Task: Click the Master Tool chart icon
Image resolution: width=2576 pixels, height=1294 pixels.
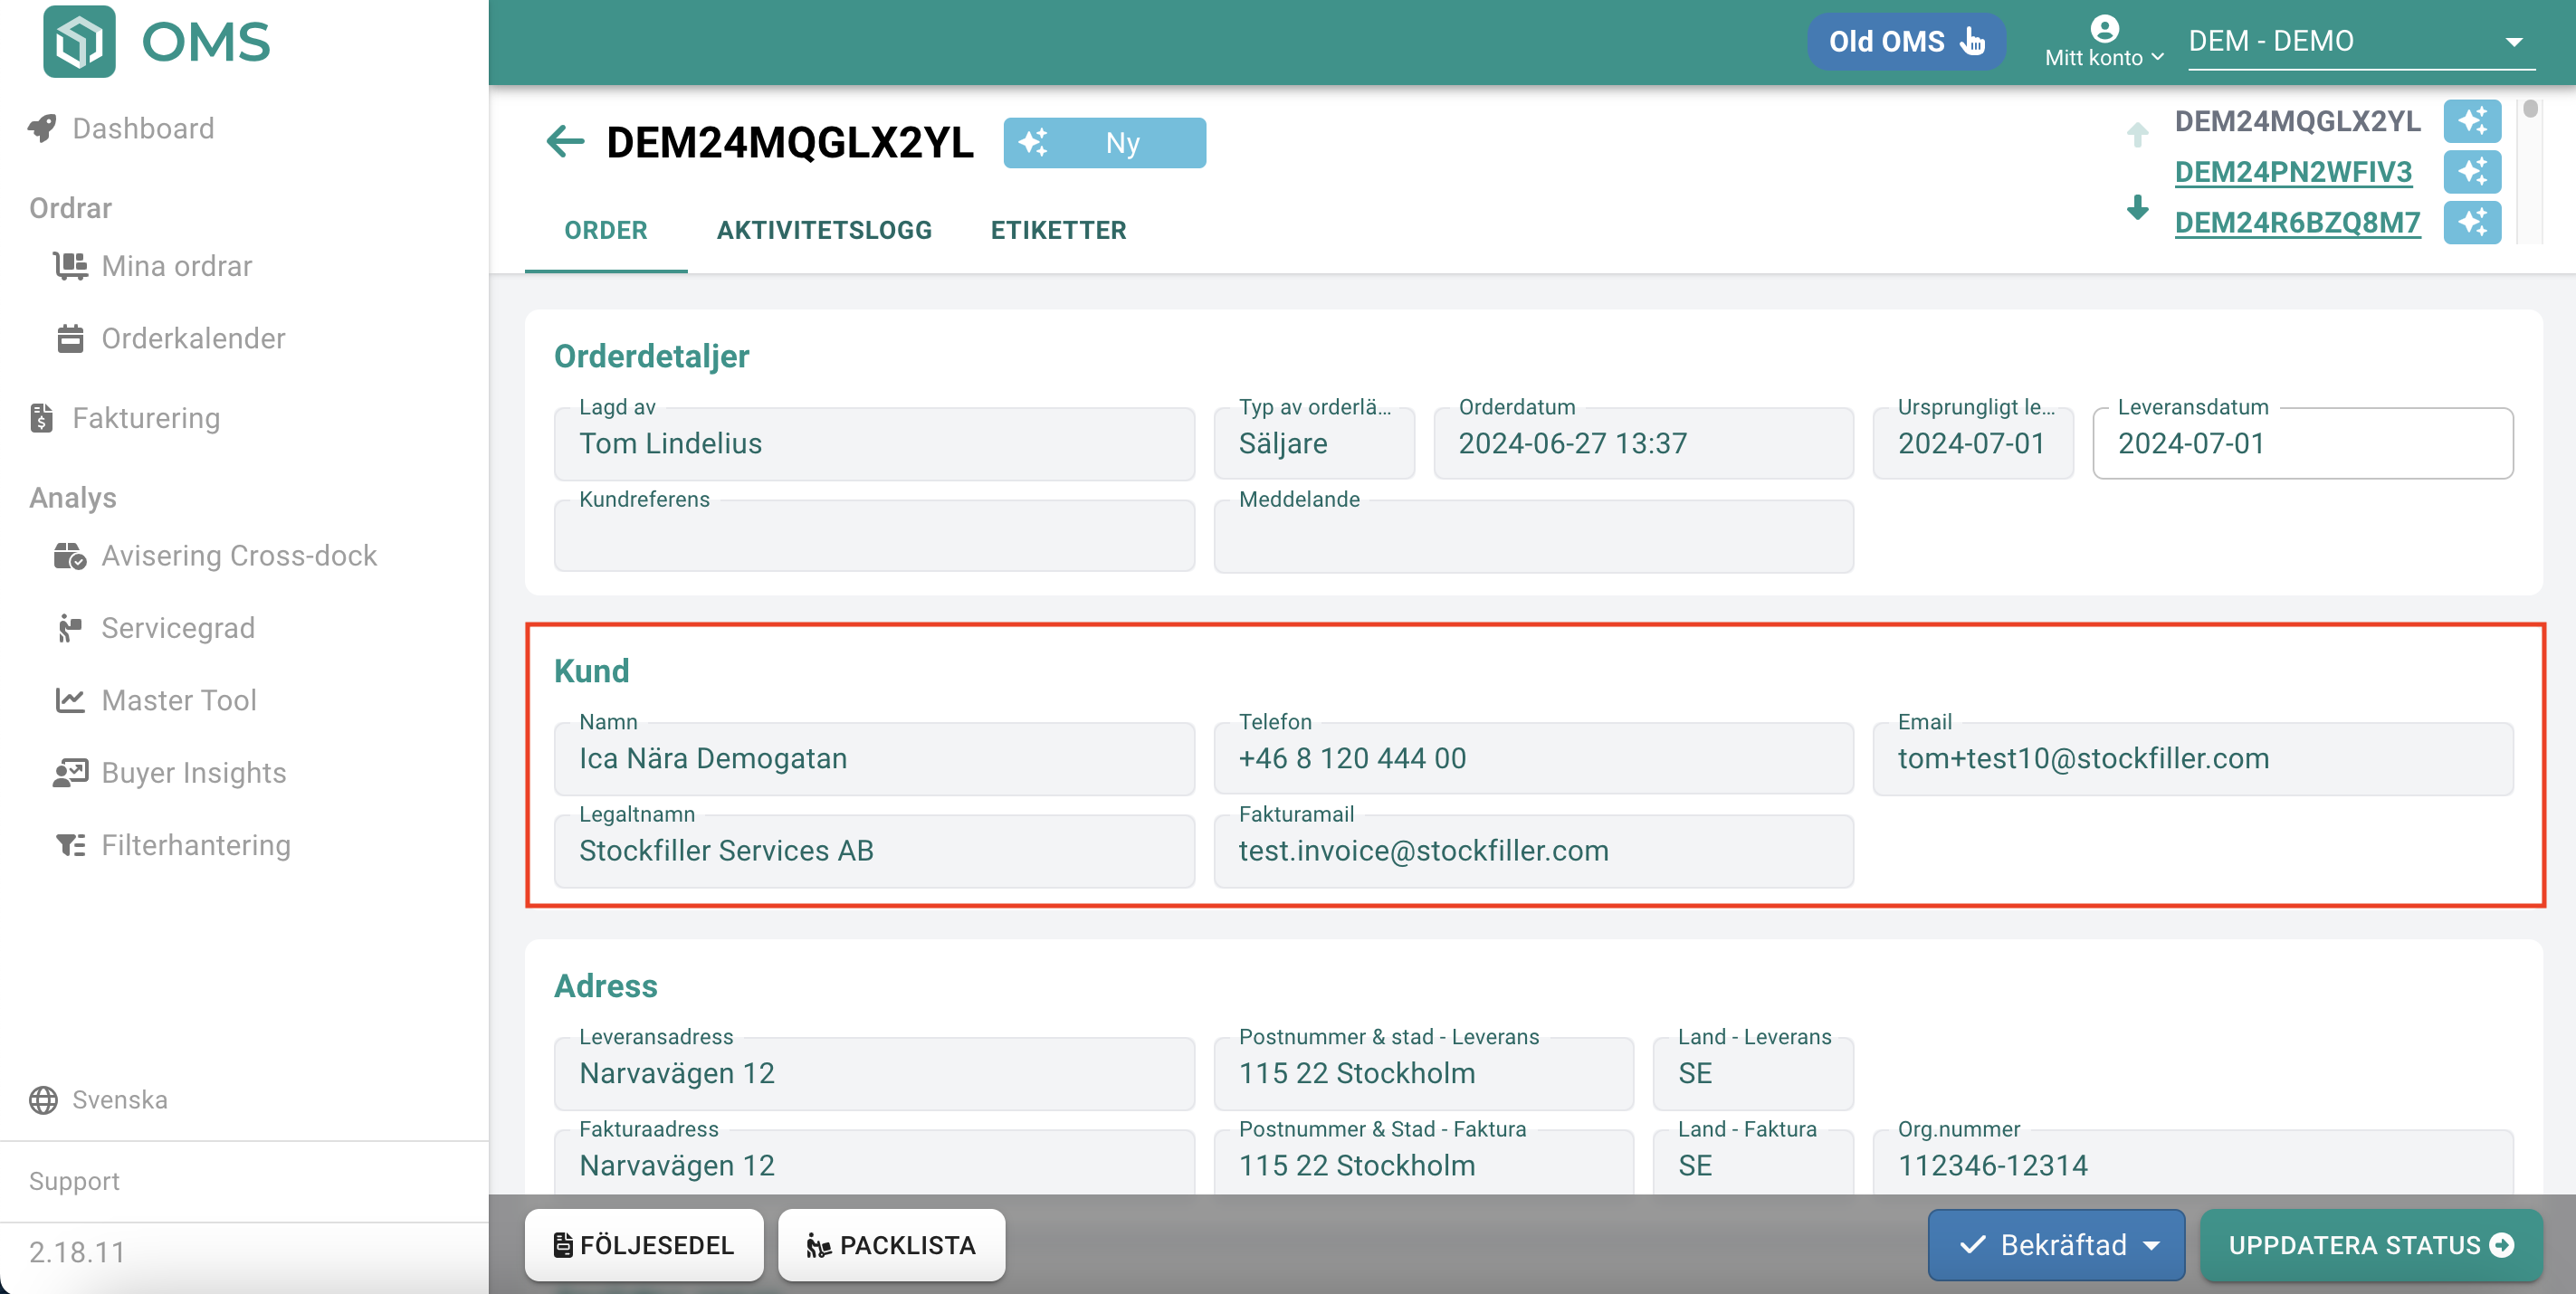Action: pos(70,700)
